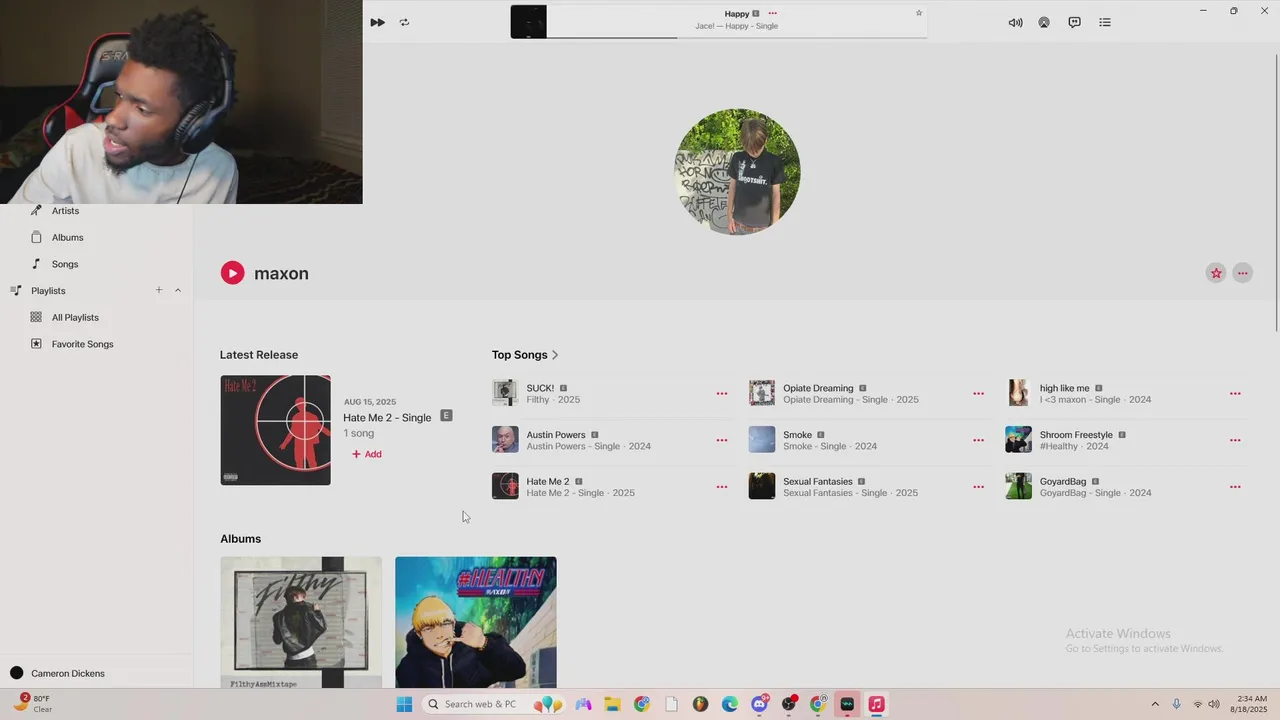Open Cameron Dickens account profile
This screenshot has height=720, width=1280.
point(57,673)
